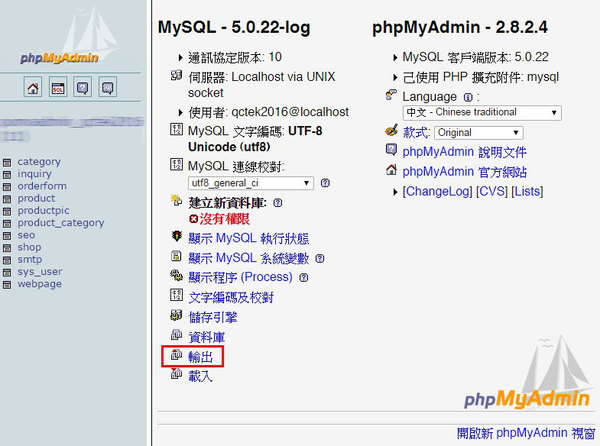Click the browse icon beside the product table
Screen dimensions: 600x446
coord(7,199)
